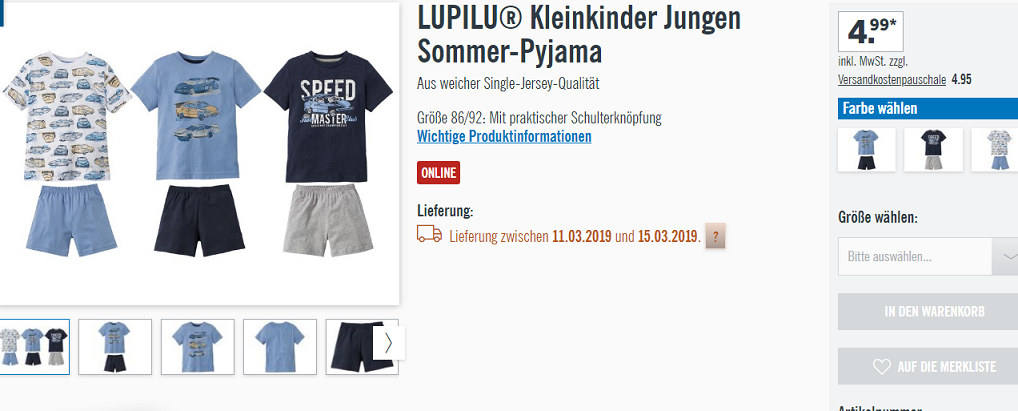Click next arrow in thumbnail carousel
The image size is (1018, 411).
388,342
